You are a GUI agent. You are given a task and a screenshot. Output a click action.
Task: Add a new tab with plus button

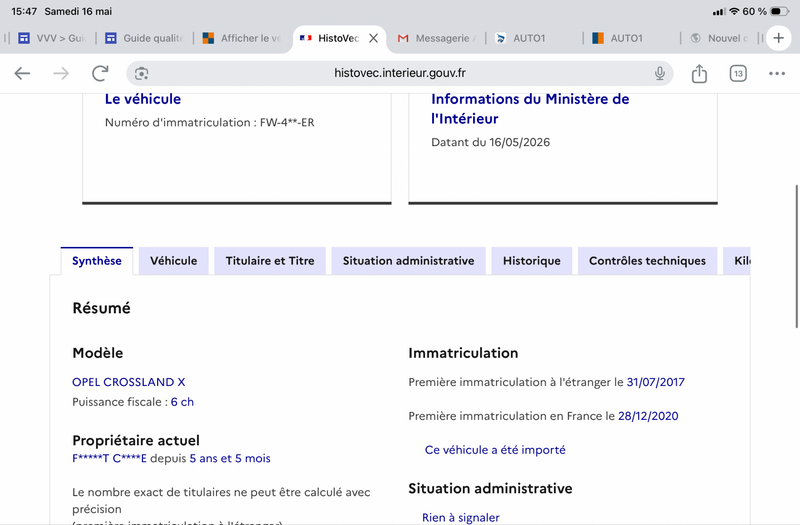(x=779, y=38)
